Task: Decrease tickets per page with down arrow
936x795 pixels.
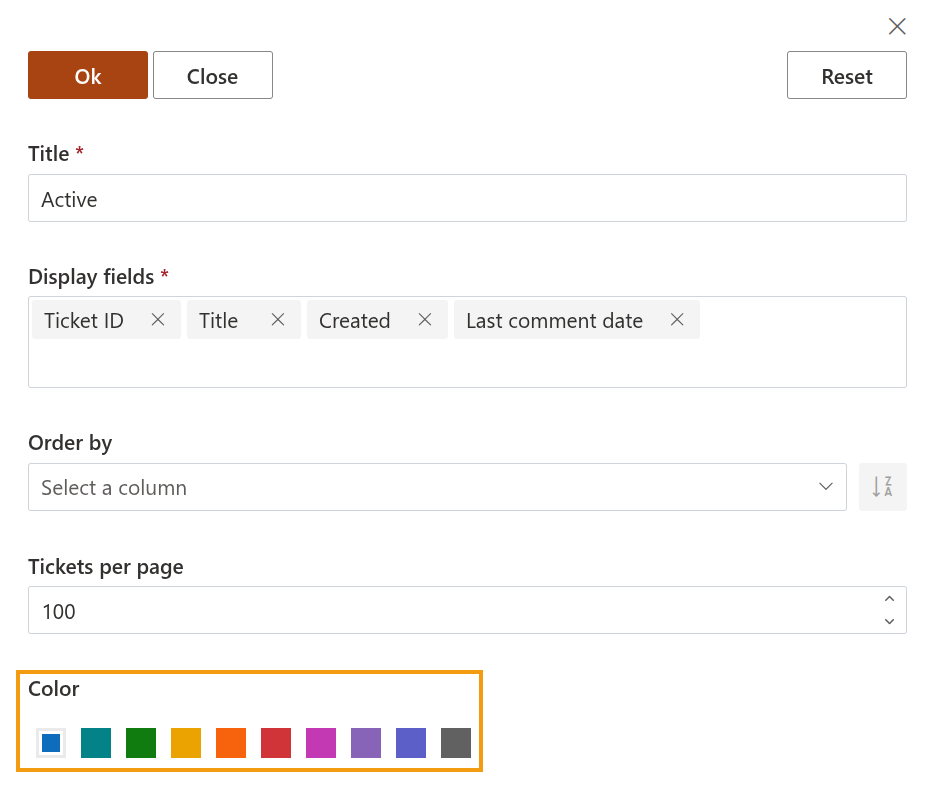Action: pos(889,621)
